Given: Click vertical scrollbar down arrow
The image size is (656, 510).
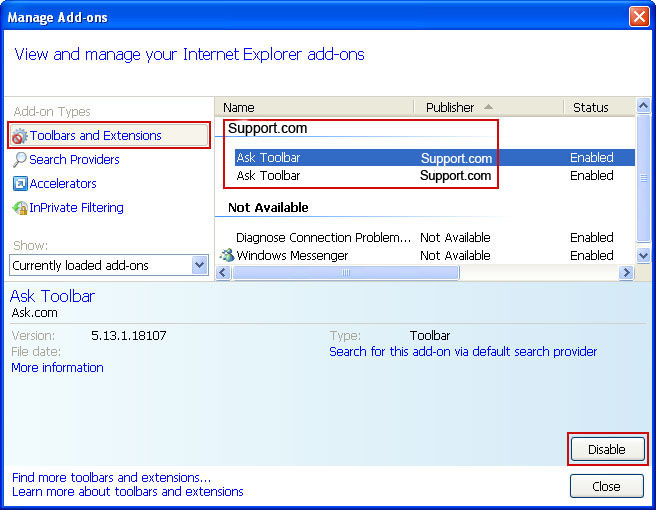Looking at the screenshot, I should point(643,255).
